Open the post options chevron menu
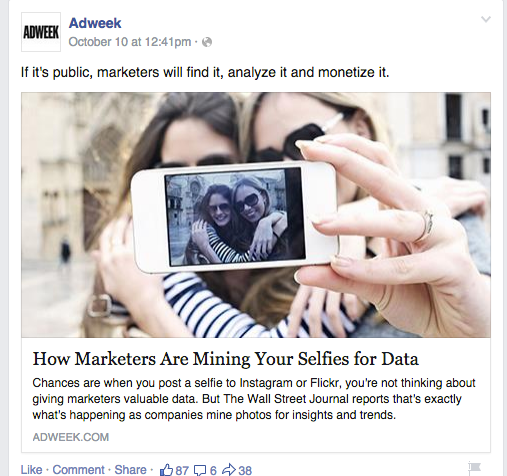This screenshot has height=476, width=507. [486, 19]
